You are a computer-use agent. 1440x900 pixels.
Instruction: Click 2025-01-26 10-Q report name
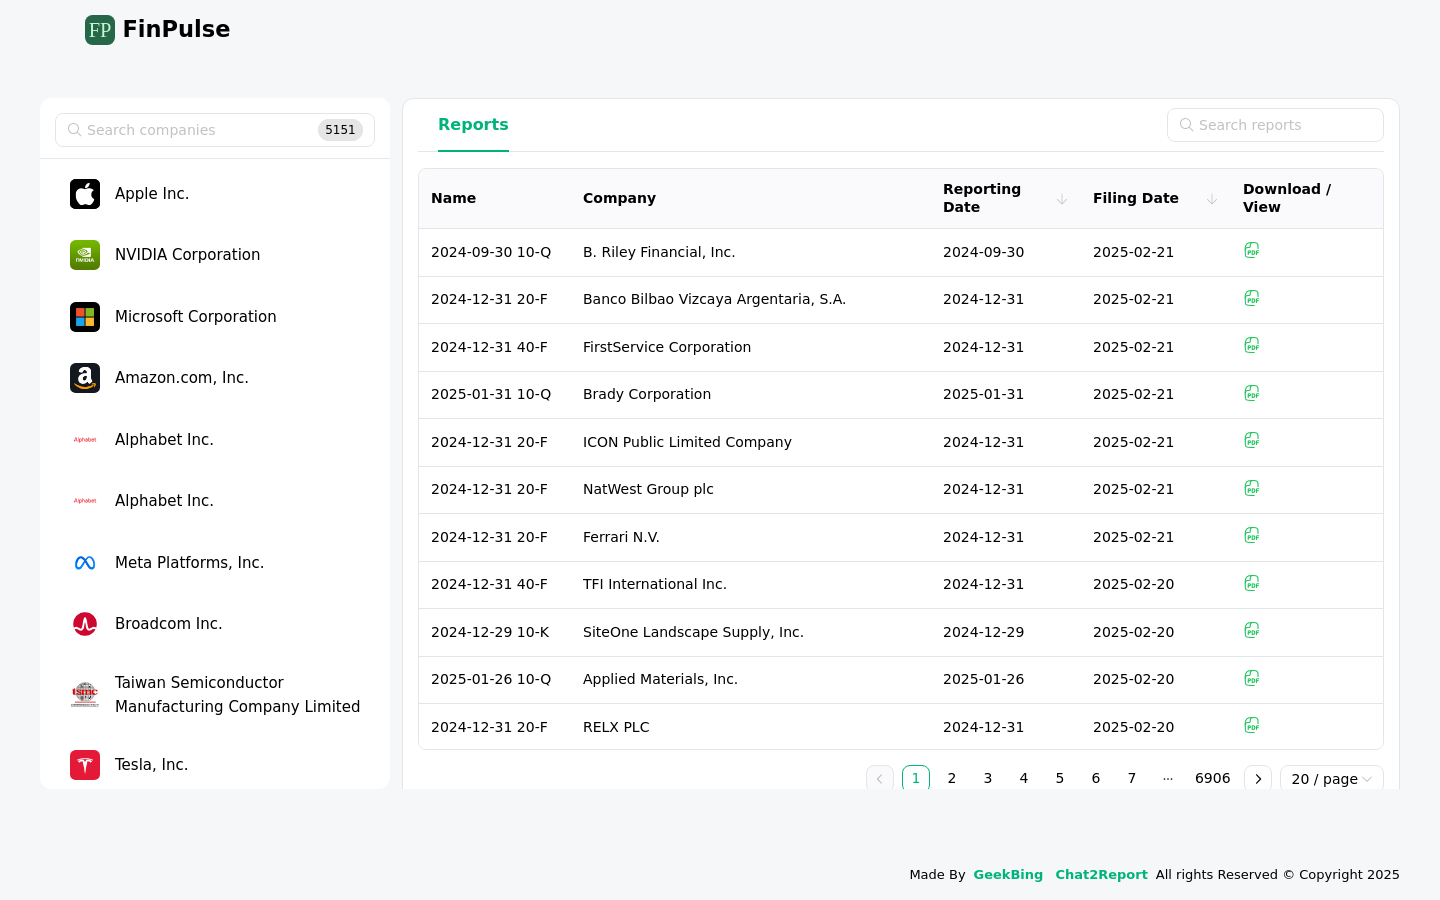click(x=491, y=679)
